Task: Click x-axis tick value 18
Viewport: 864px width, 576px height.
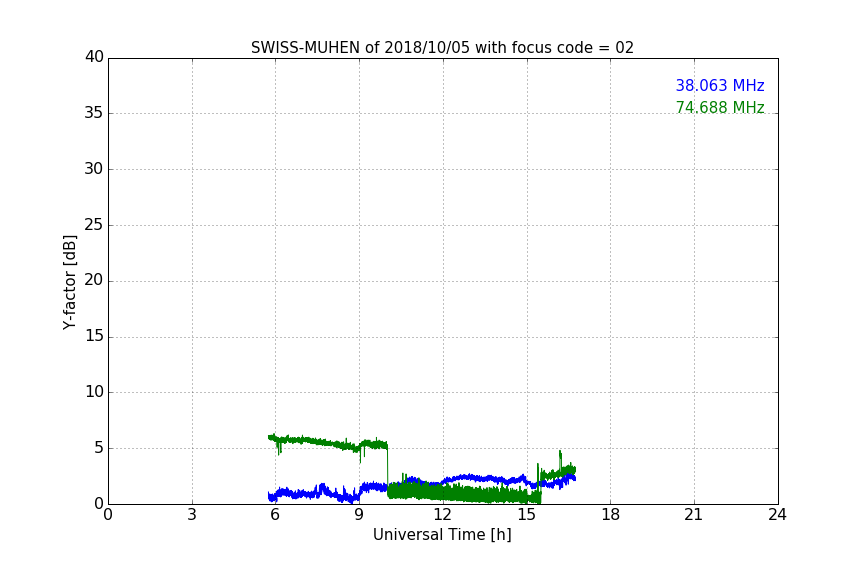Action: coord(610,515)
